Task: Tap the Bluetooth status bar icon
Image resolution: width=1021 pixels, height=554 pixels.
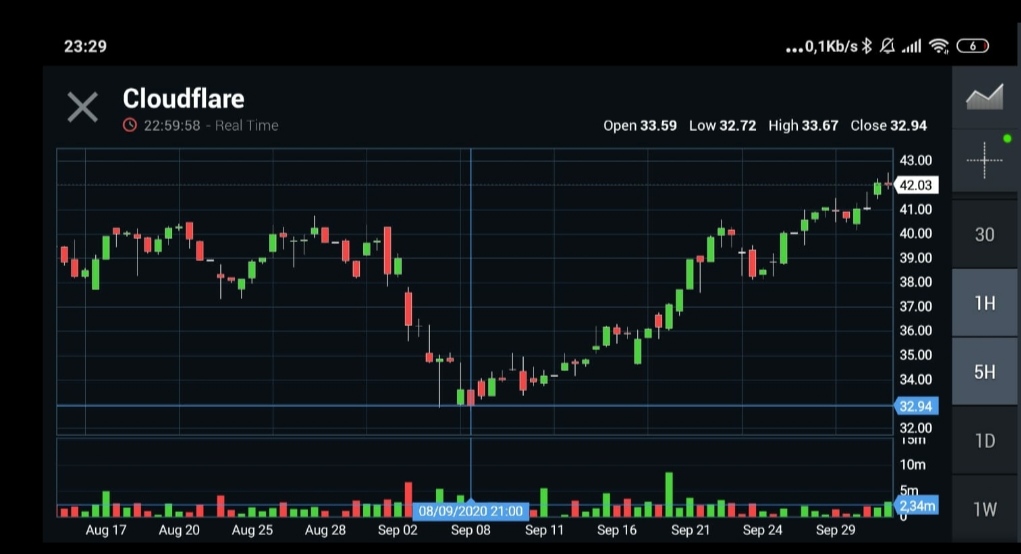Action: pos(867,46)
